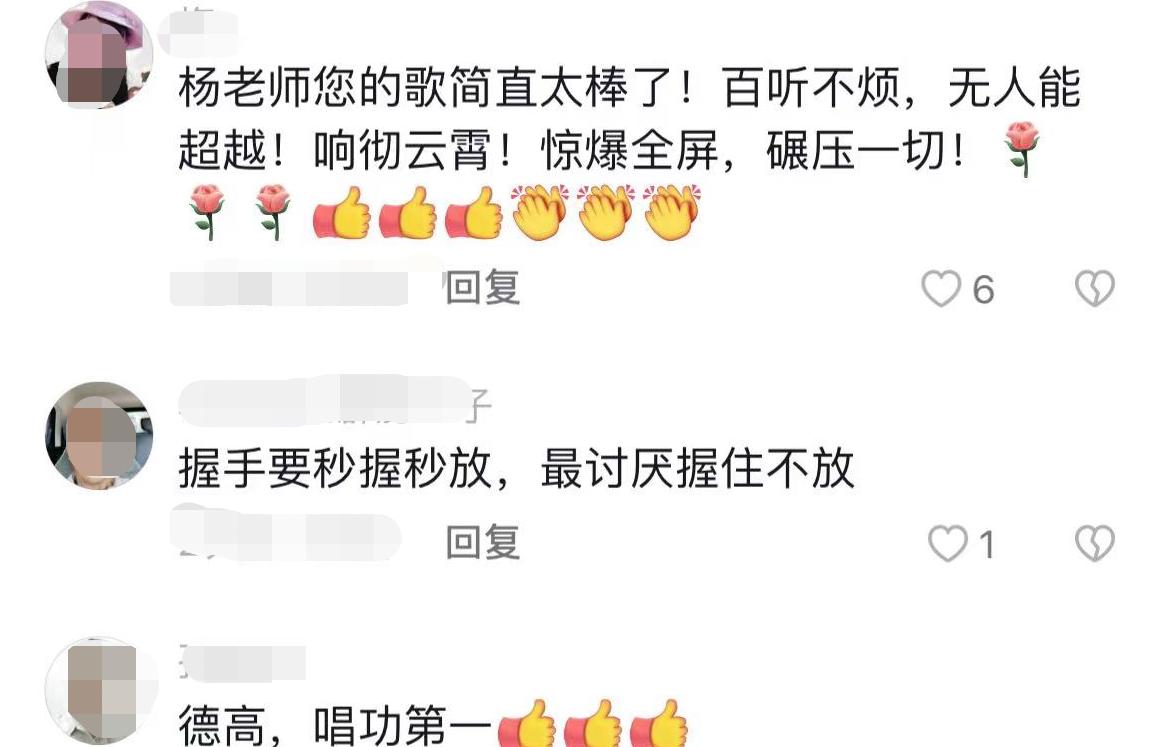
Task: Open second commenter's avatar in car
Action: [x=99, y=436]
